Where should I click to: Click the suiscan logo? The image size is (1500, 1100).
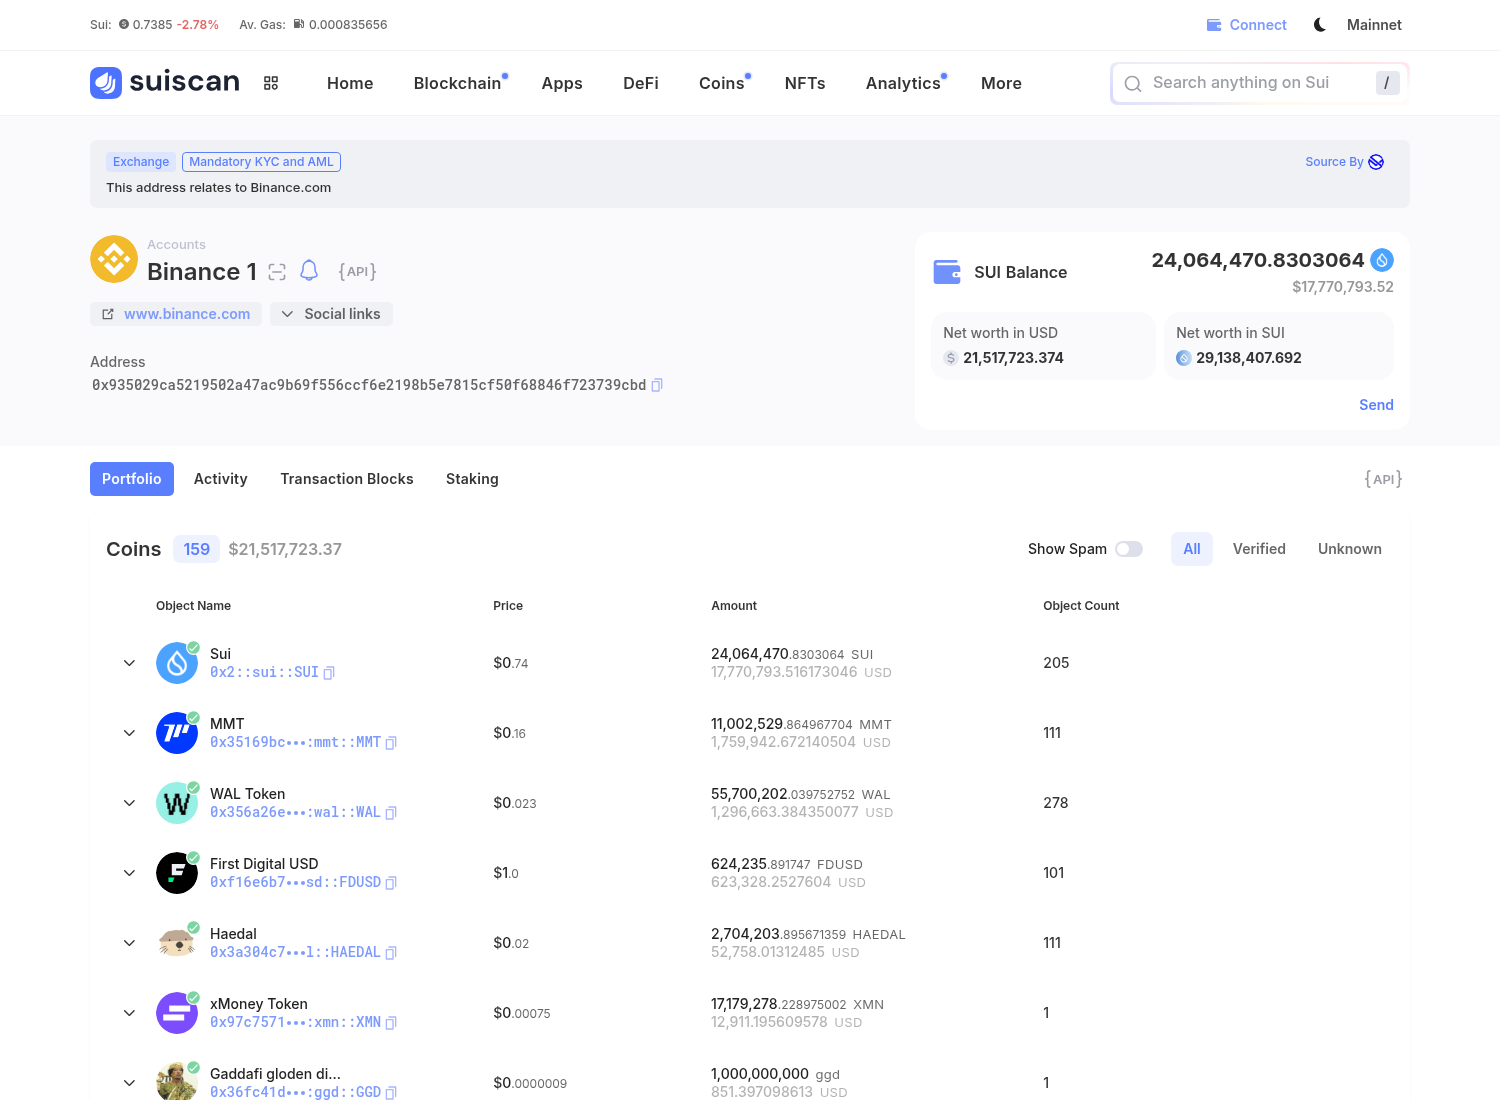[x=165, y=82]
